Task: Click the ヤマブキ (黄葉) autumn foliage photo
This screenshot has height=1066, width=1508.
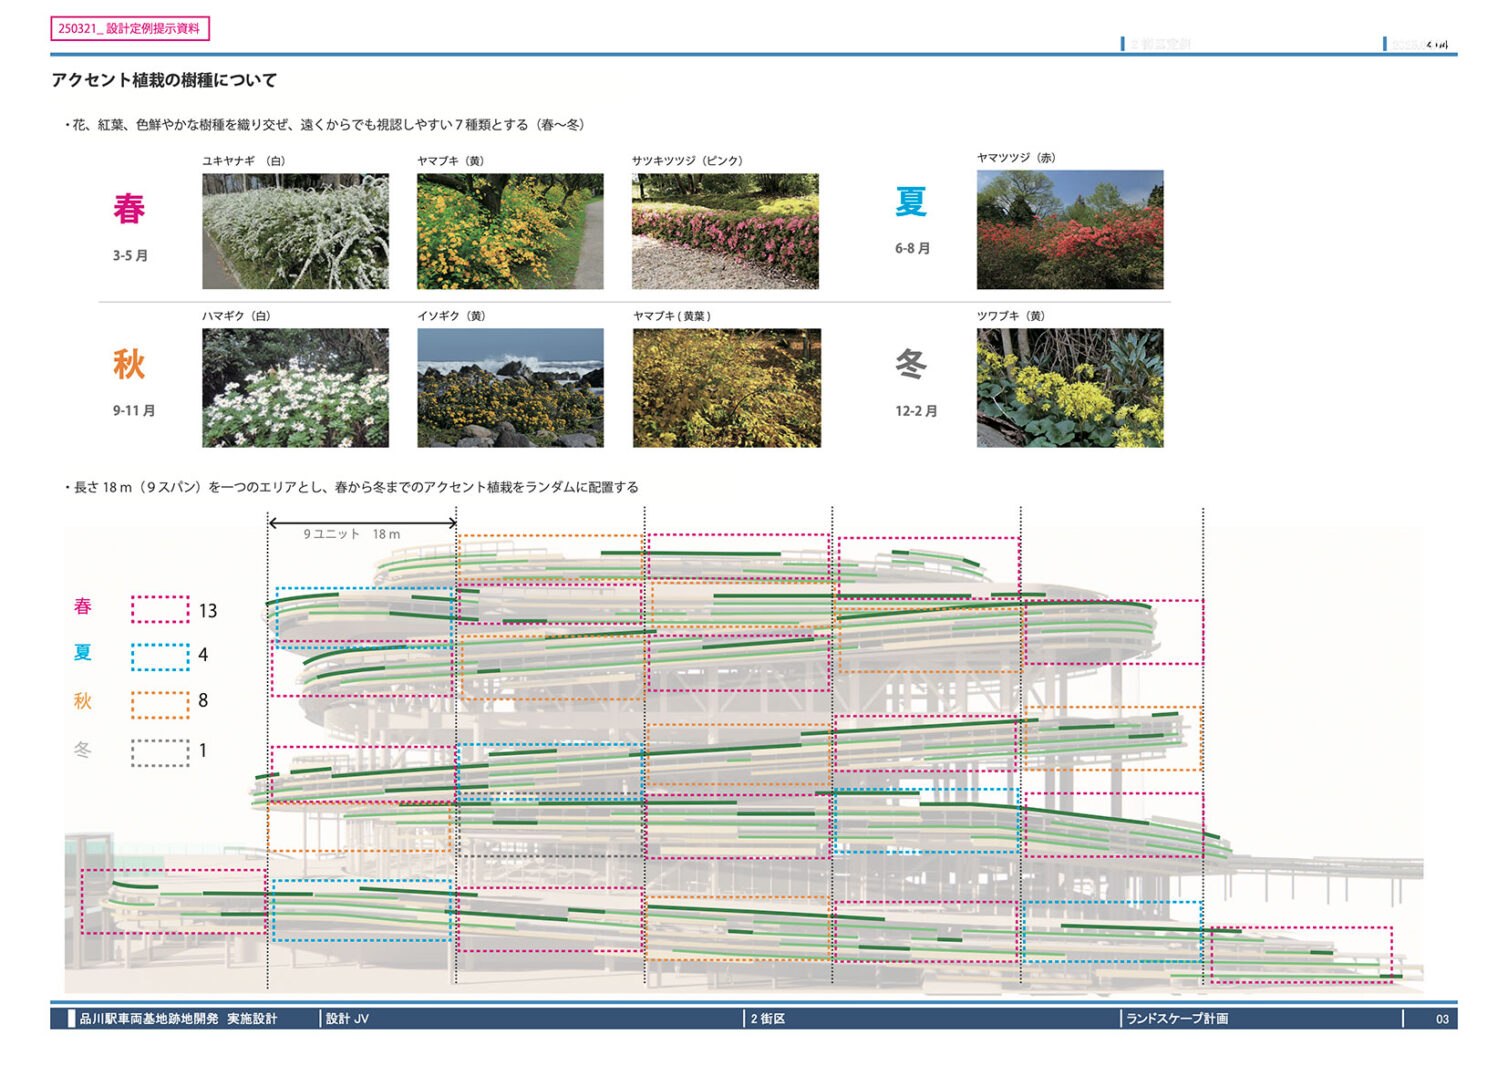Action: coord(726,387)
